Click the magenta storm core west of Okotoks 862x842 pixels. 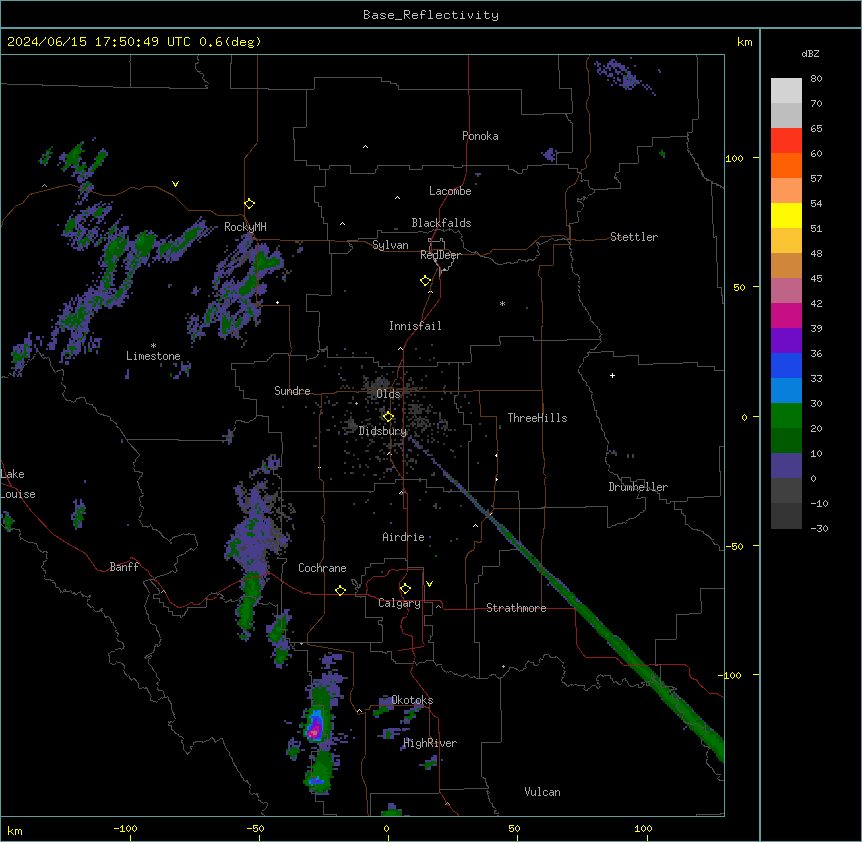point(314,730)
